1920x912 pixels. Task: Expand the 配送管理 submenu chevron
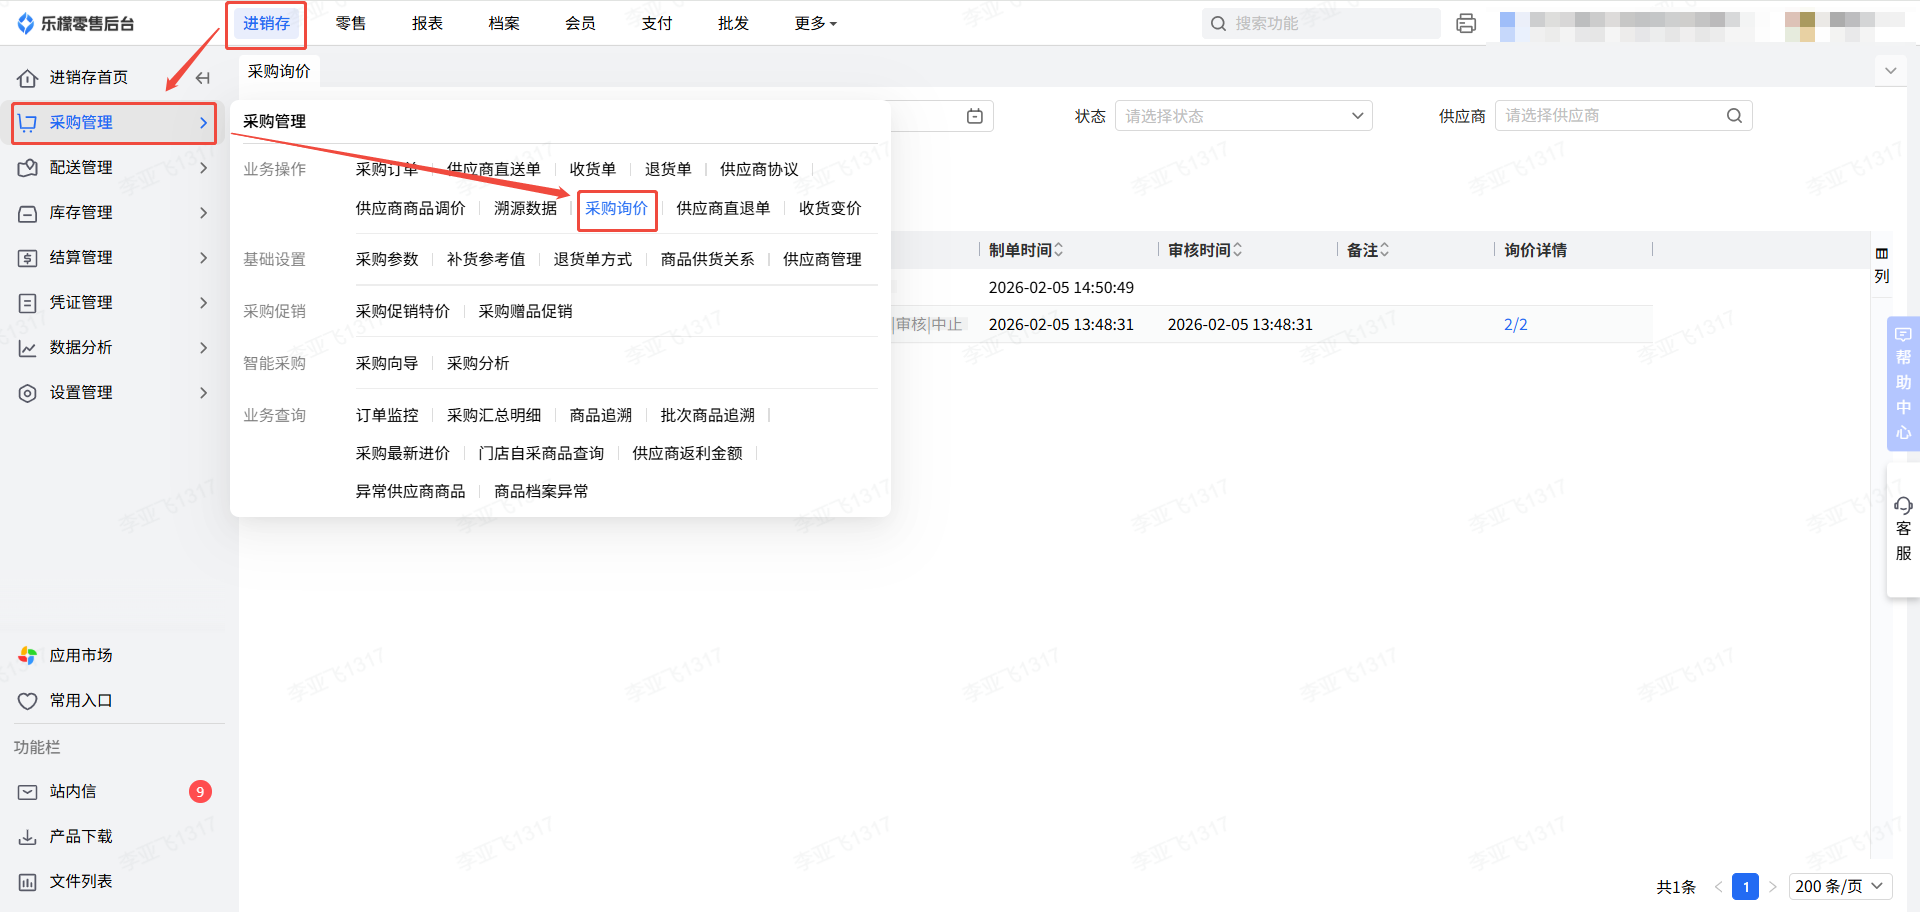(203, 168)
